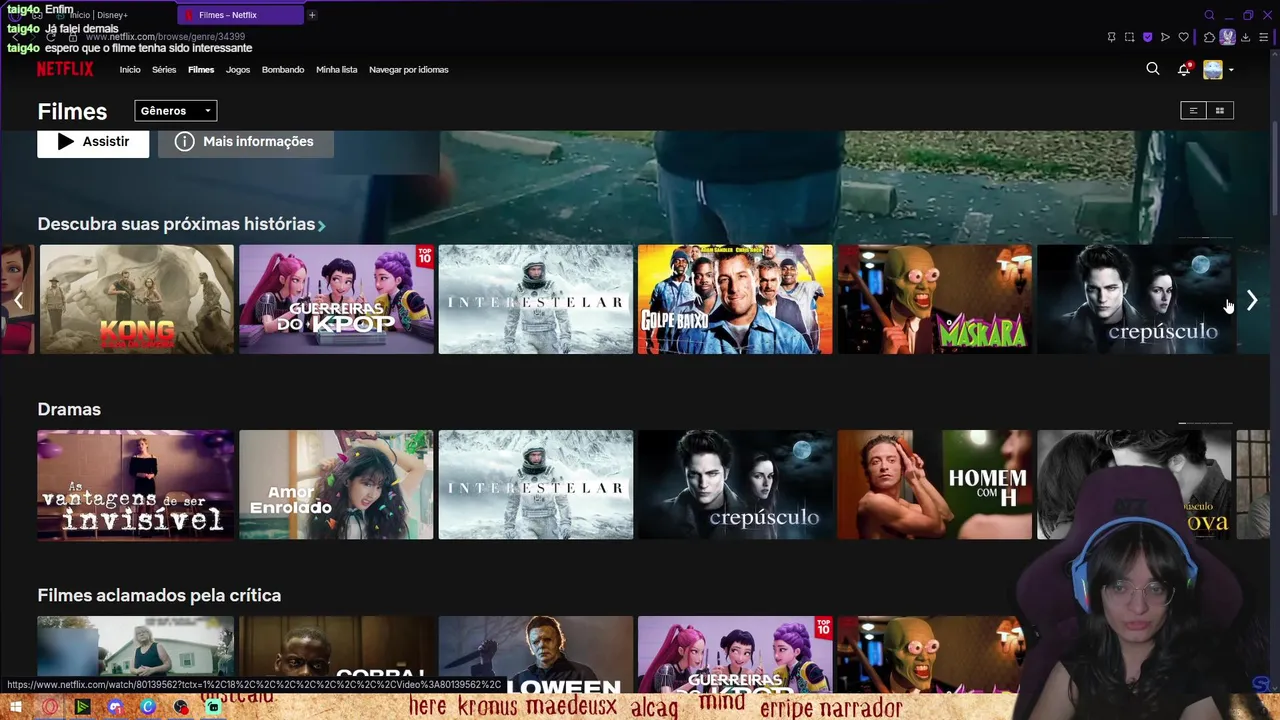This screenshot has width=1280, height=720.
Task: Click the Netflix logo
Action: tap(65, 69)
